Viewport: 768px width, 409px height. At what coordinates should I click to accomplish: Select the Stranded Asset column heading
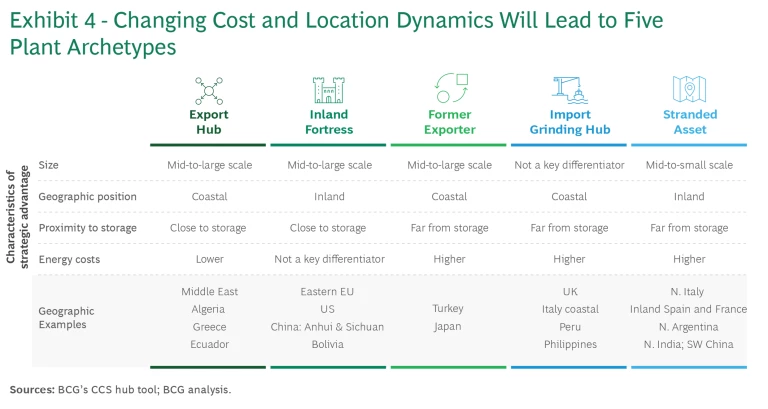click(690, 122)
